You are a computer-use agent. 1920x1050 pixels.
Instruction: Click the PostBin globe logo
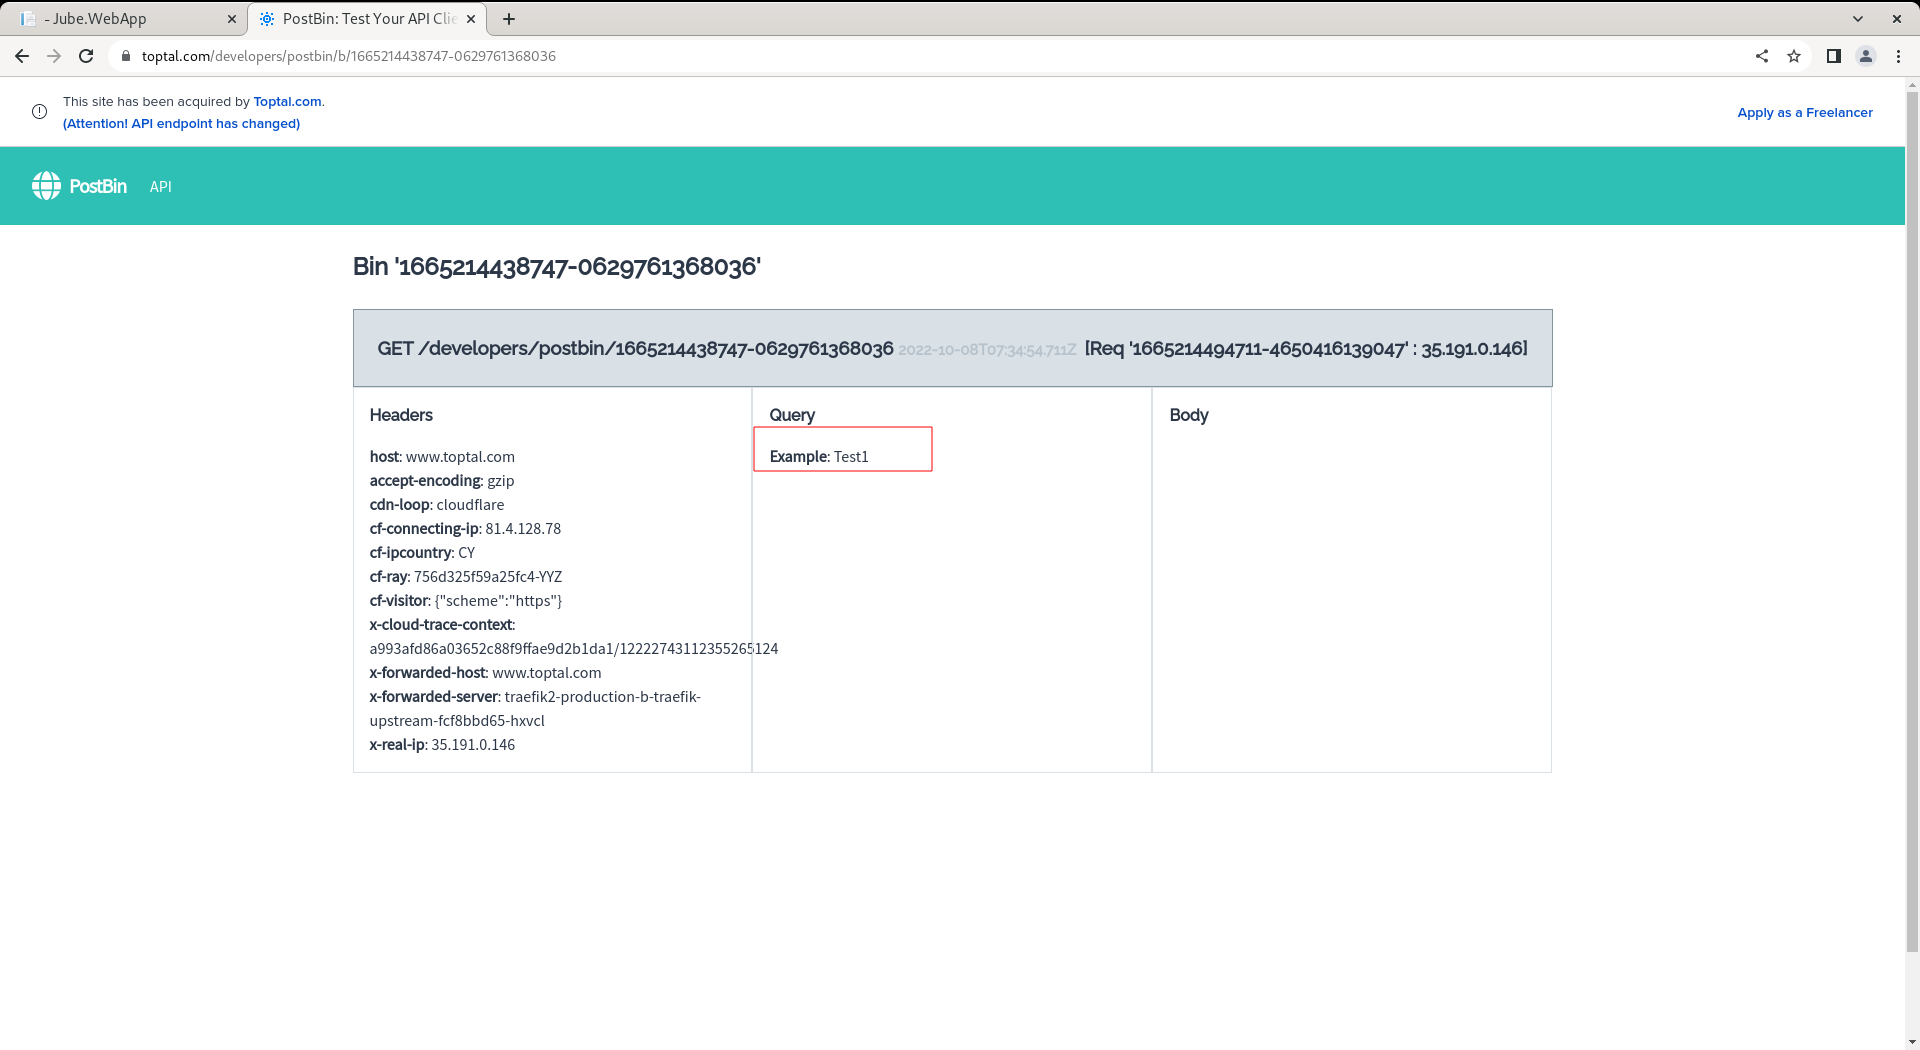point(46,186)
